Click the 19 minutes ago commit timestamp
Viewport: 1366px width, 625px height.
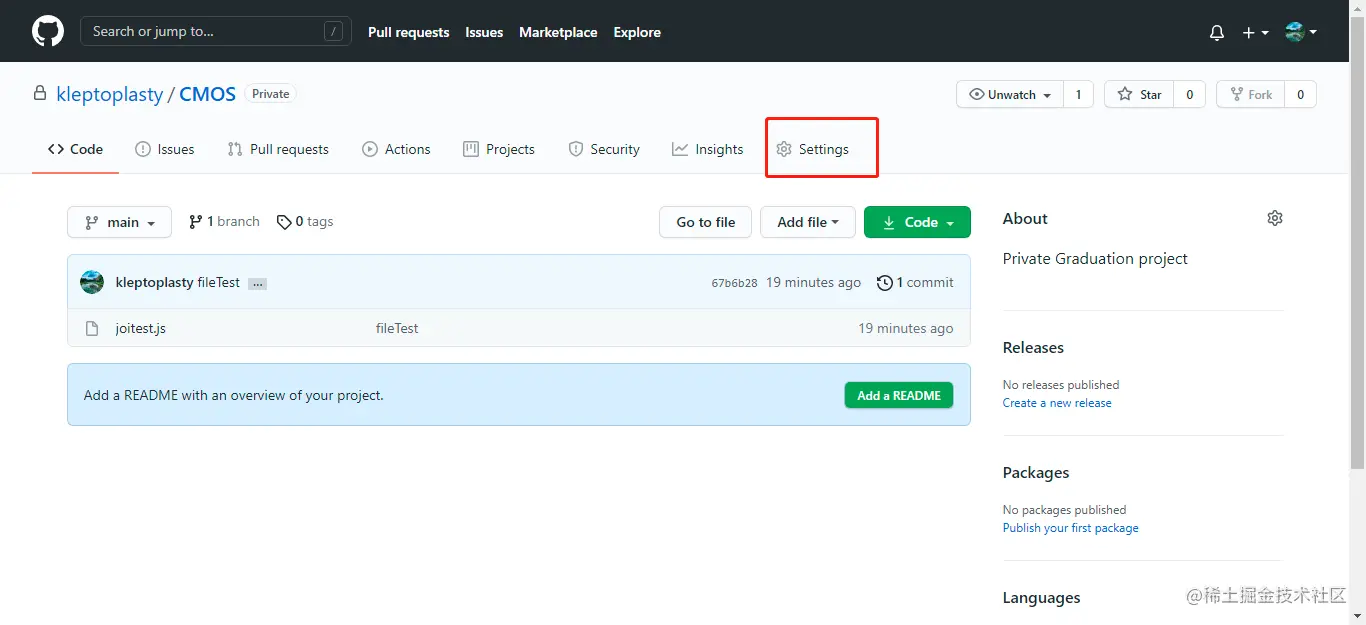click(x=813, y=283)
